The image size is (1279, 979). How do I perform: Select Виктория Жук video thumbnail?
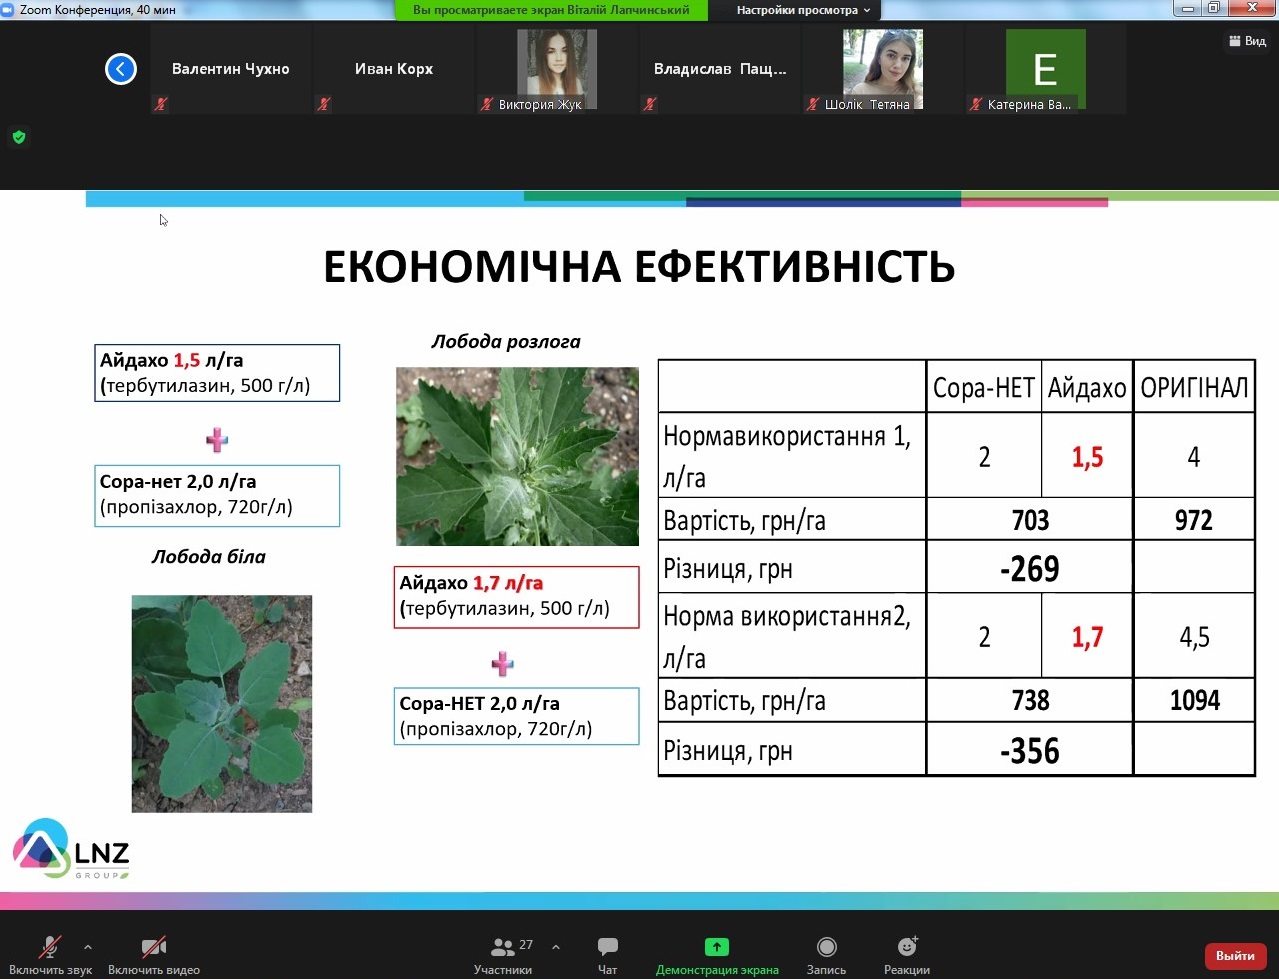point(557,69)
